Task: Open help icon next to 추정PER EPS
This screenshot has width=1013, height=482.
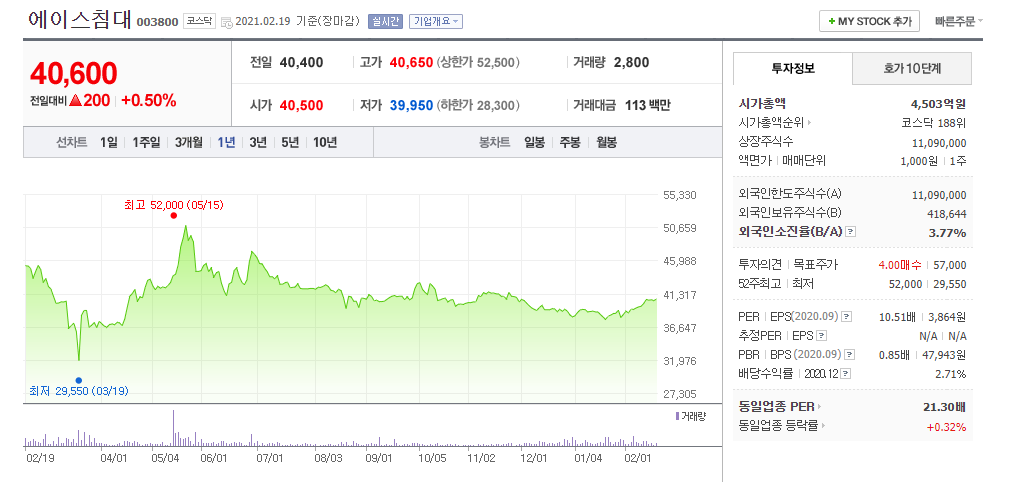Action: (x=821, y=336)
